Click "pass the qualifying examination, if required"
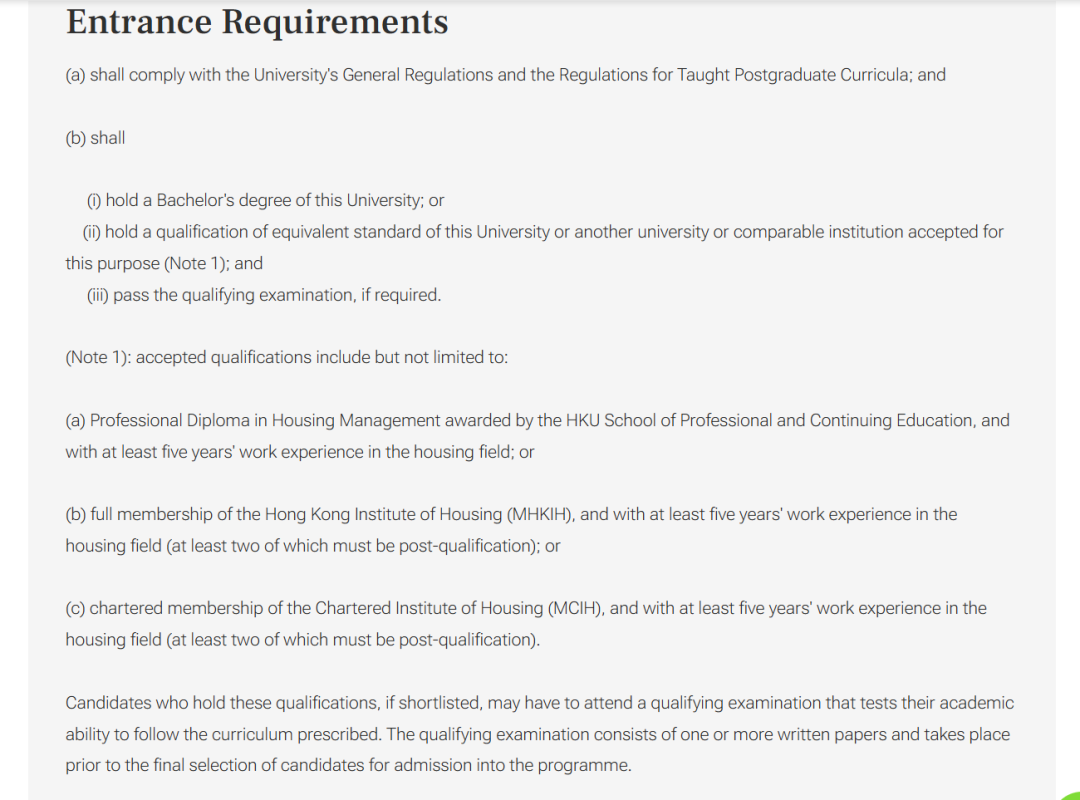The height and width of the screenshot is (800, 1080). pyautogui.click(x=276, y=295)
